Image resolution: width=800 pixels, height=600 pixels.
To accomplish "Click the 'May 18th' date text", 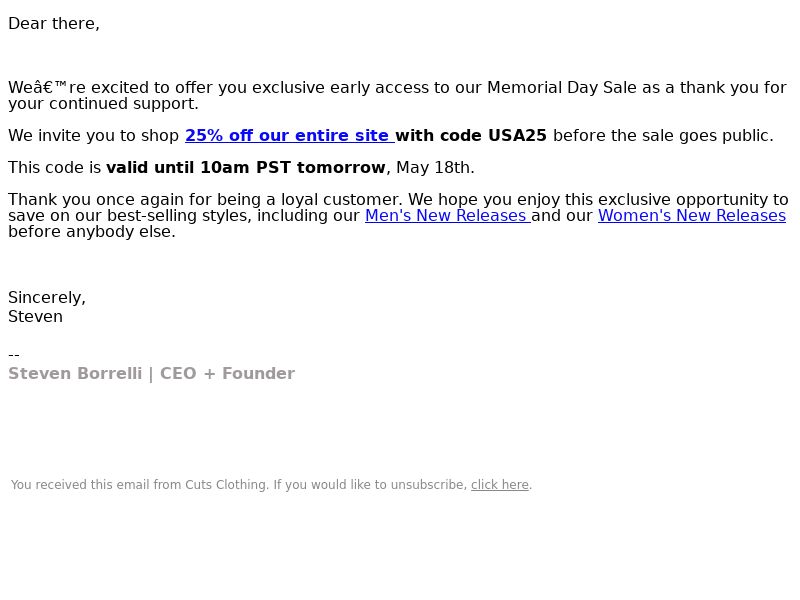I will [433, 168].
